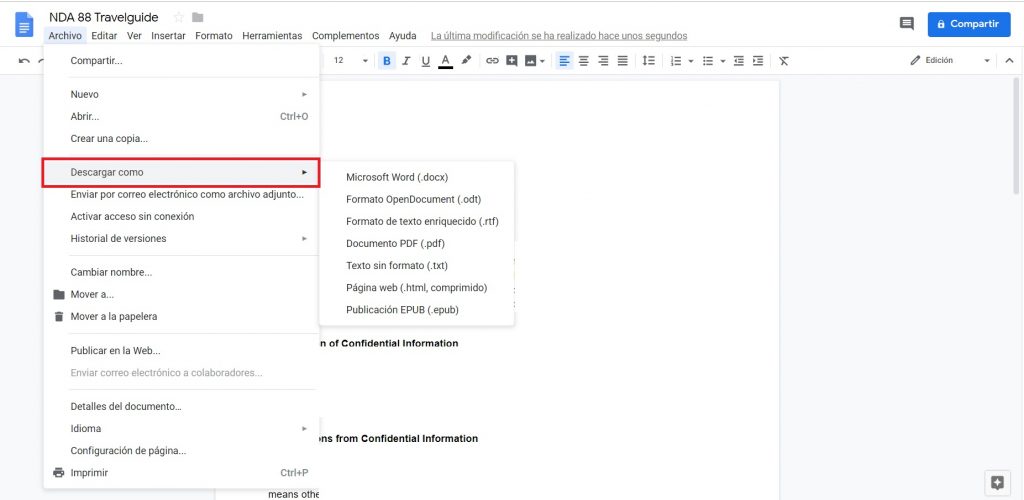Choose Compartir... in the Archivo menu

(x=182, y=61)
